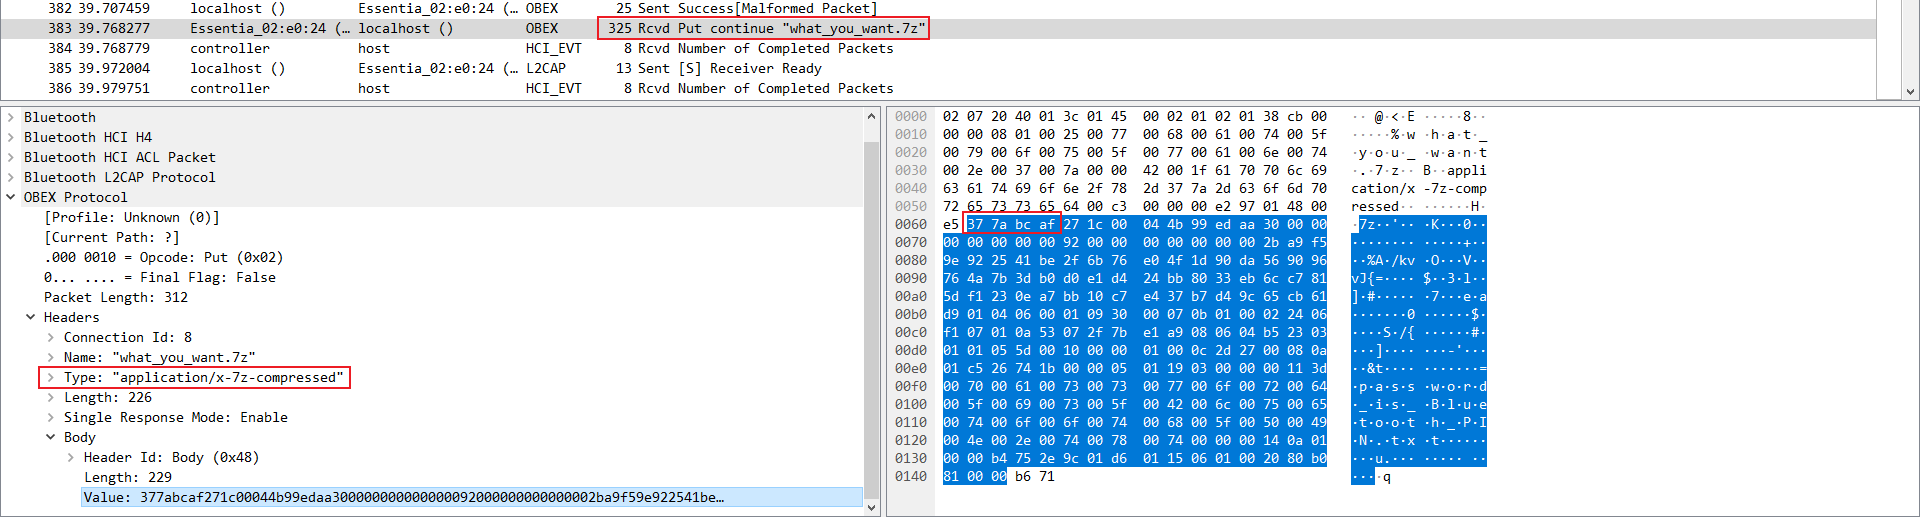Expand the Connection Id: 8 header

coord(51,337)
